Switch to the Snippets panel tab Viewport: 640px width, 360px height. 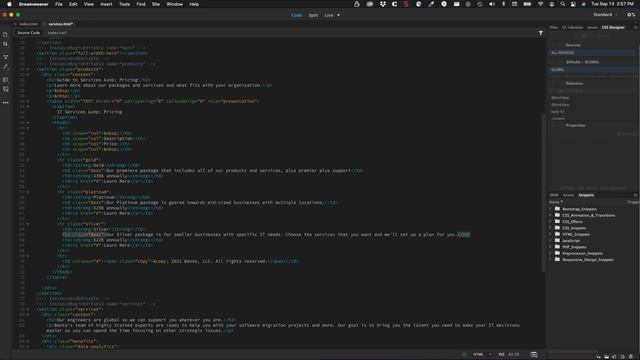[586, 195]
